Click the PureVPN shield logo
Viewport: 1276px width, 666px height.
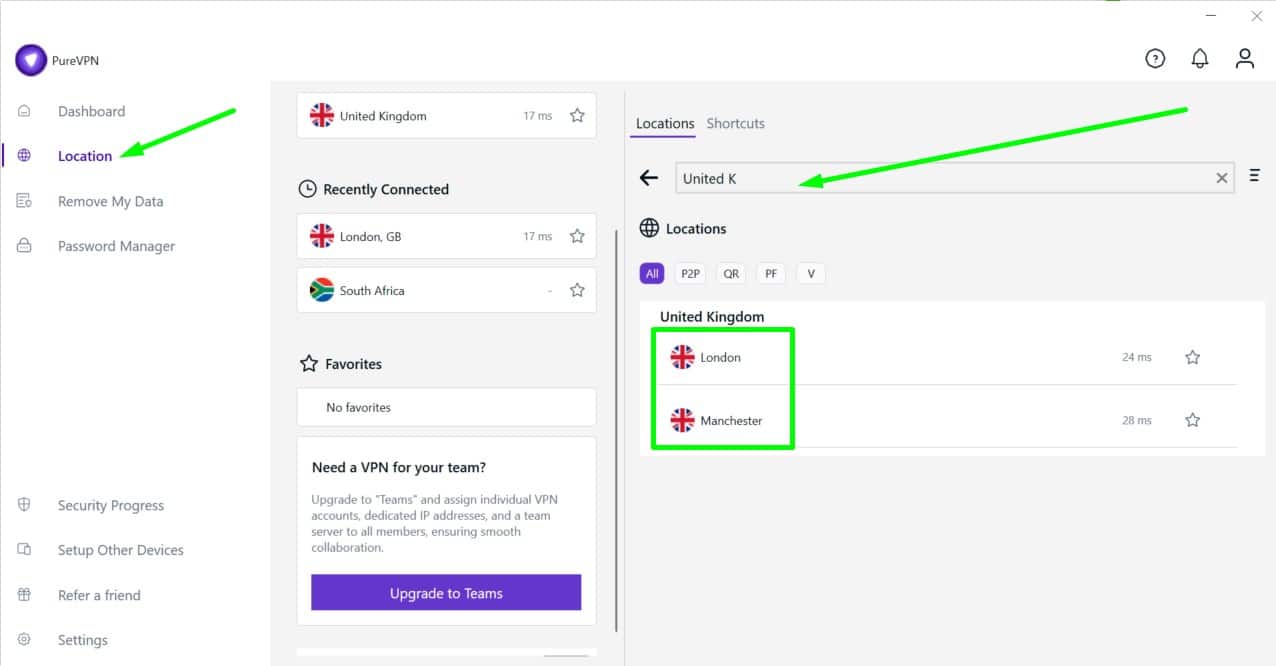(x=30, y=60)
